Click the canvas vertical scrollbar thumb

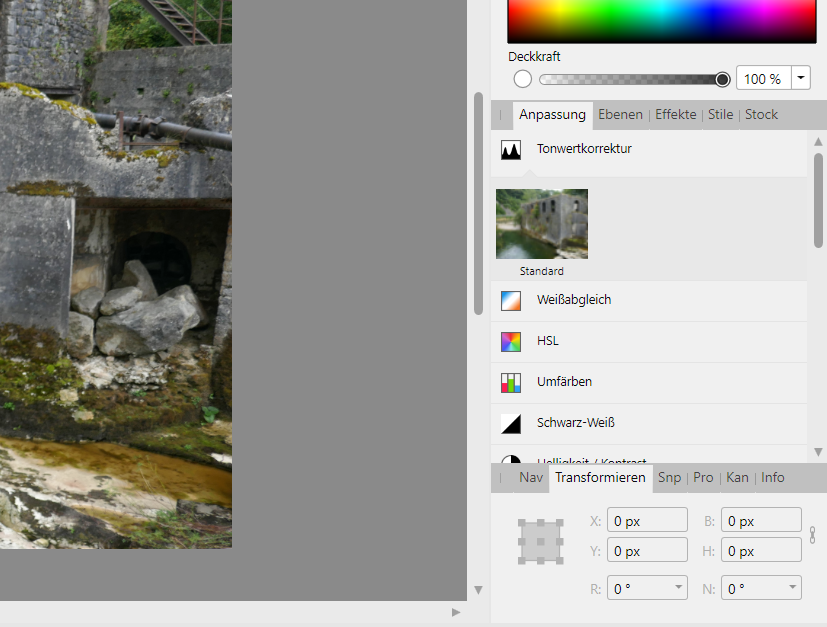pos(478,204)
